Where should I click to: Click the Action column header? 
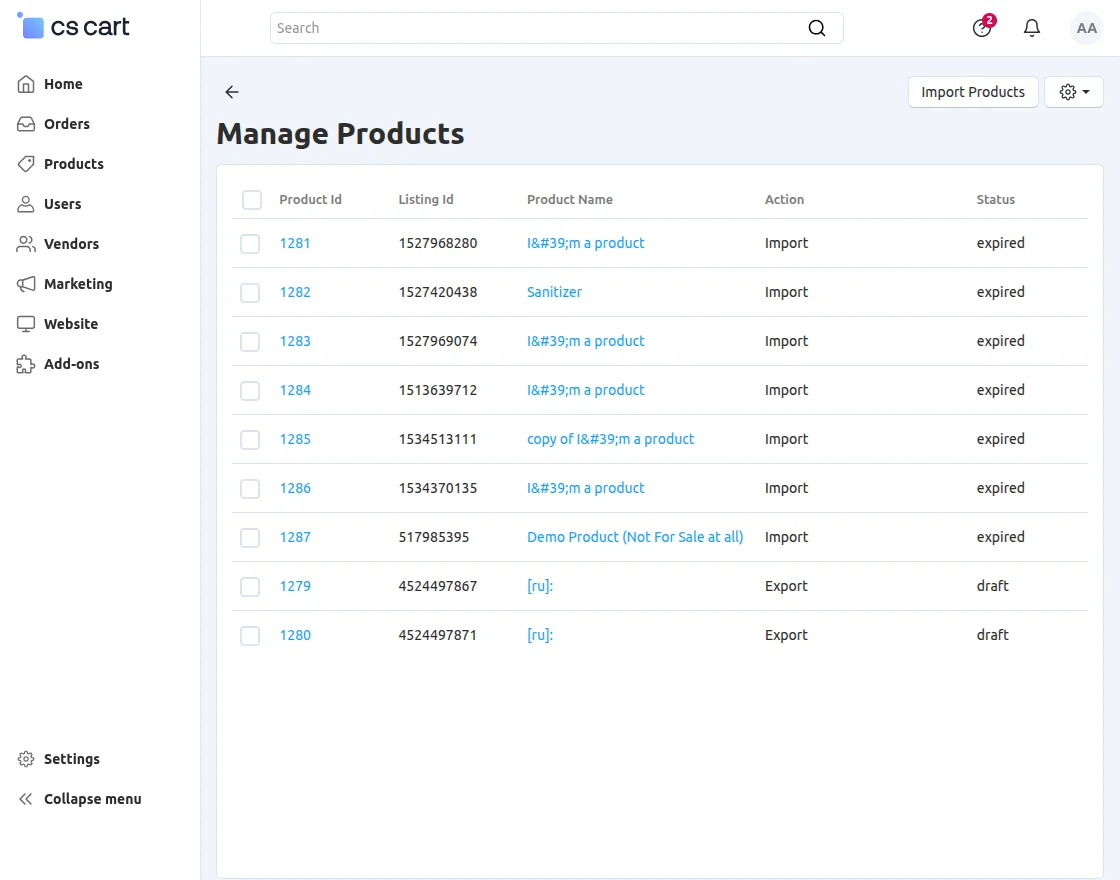(784, 200)
